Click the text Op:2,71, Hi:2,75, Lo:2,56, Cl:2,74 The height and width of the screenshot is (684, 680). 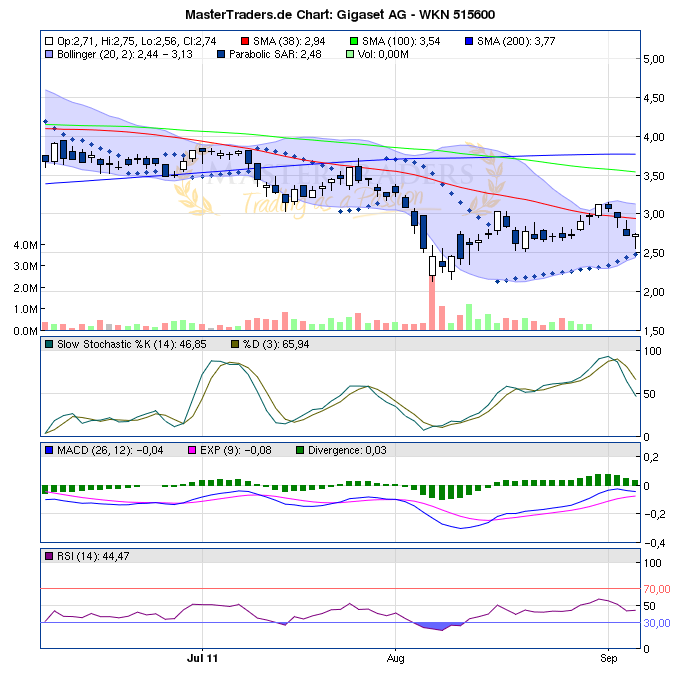point(137,41)
